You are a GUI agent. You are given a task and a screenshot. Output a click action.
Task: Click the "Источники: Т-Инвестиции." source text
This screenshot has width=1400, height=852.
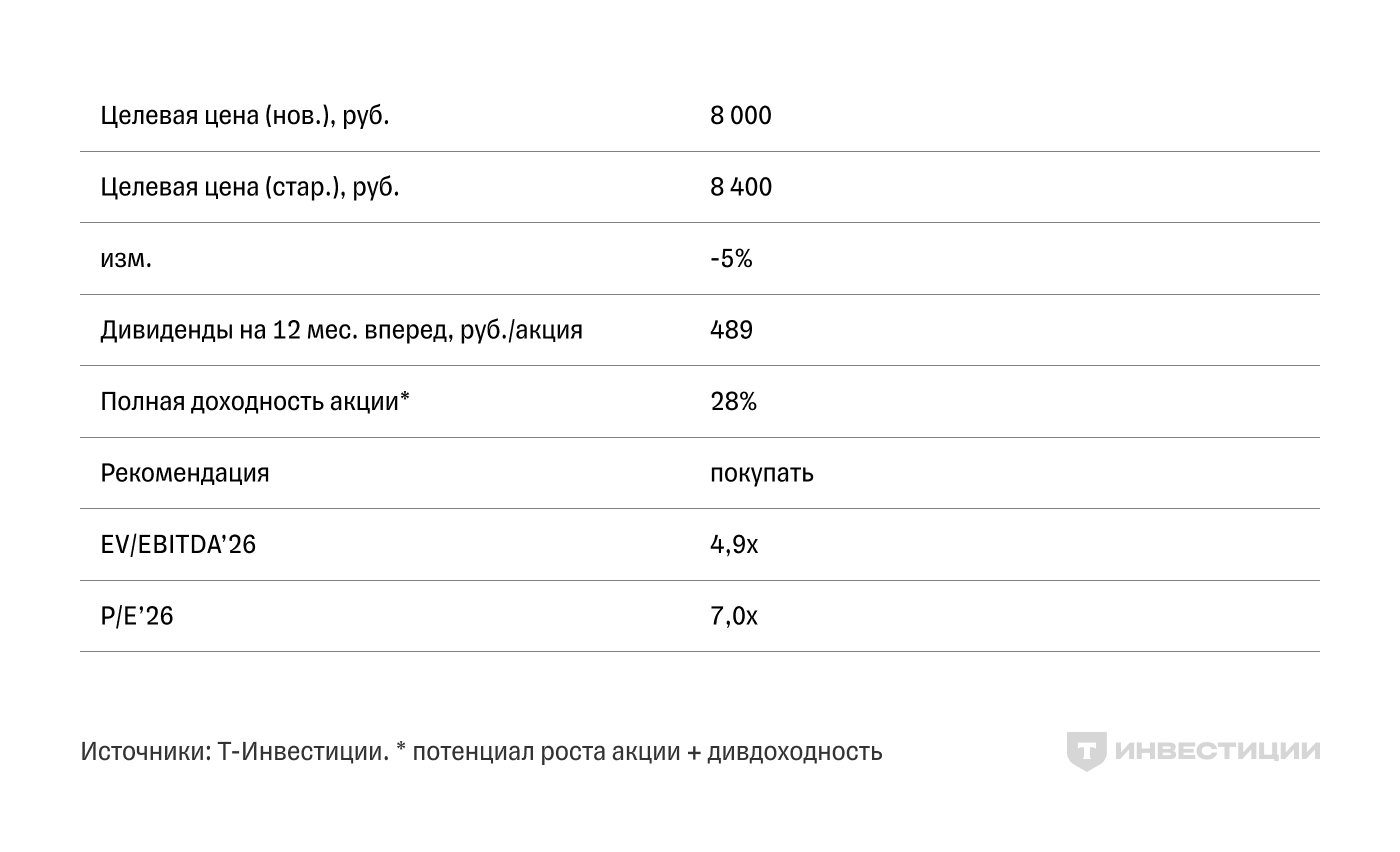point(234,751)
